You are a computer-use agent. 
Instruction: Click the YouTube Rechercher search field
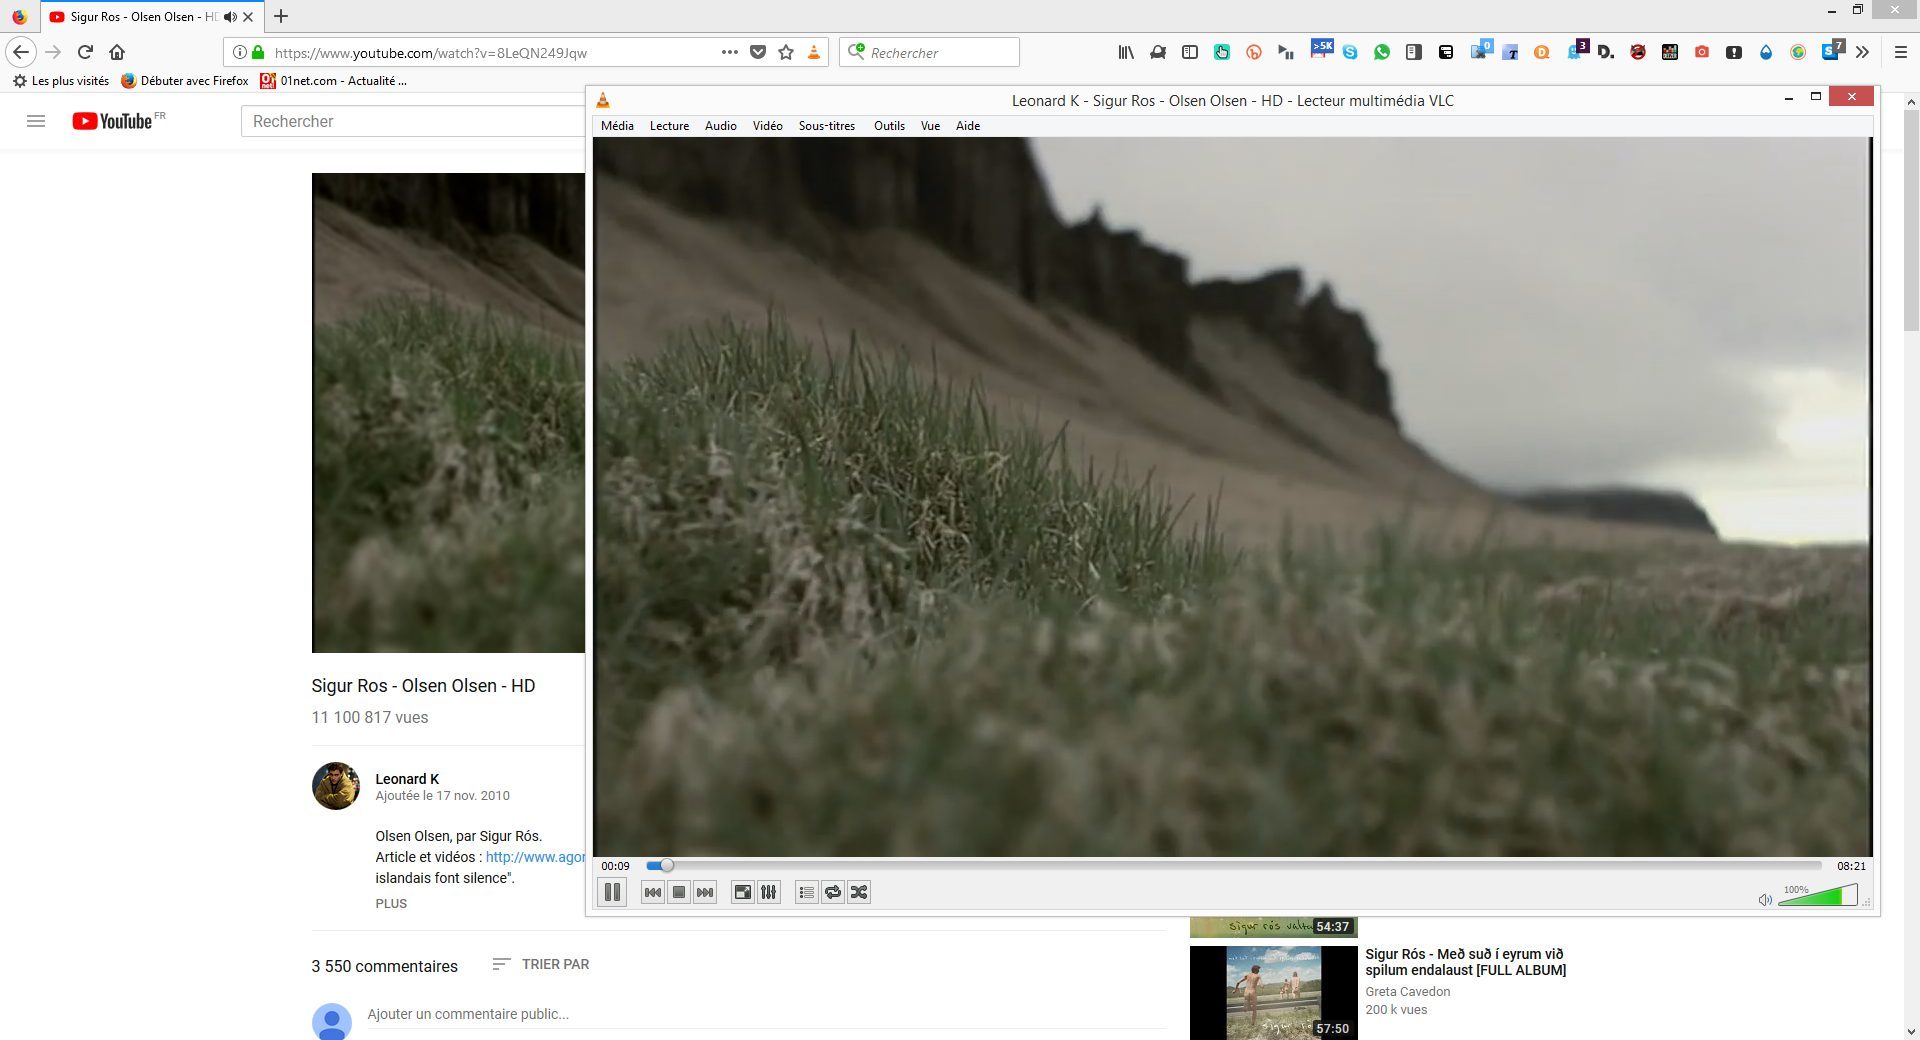[x=412, y=121]
